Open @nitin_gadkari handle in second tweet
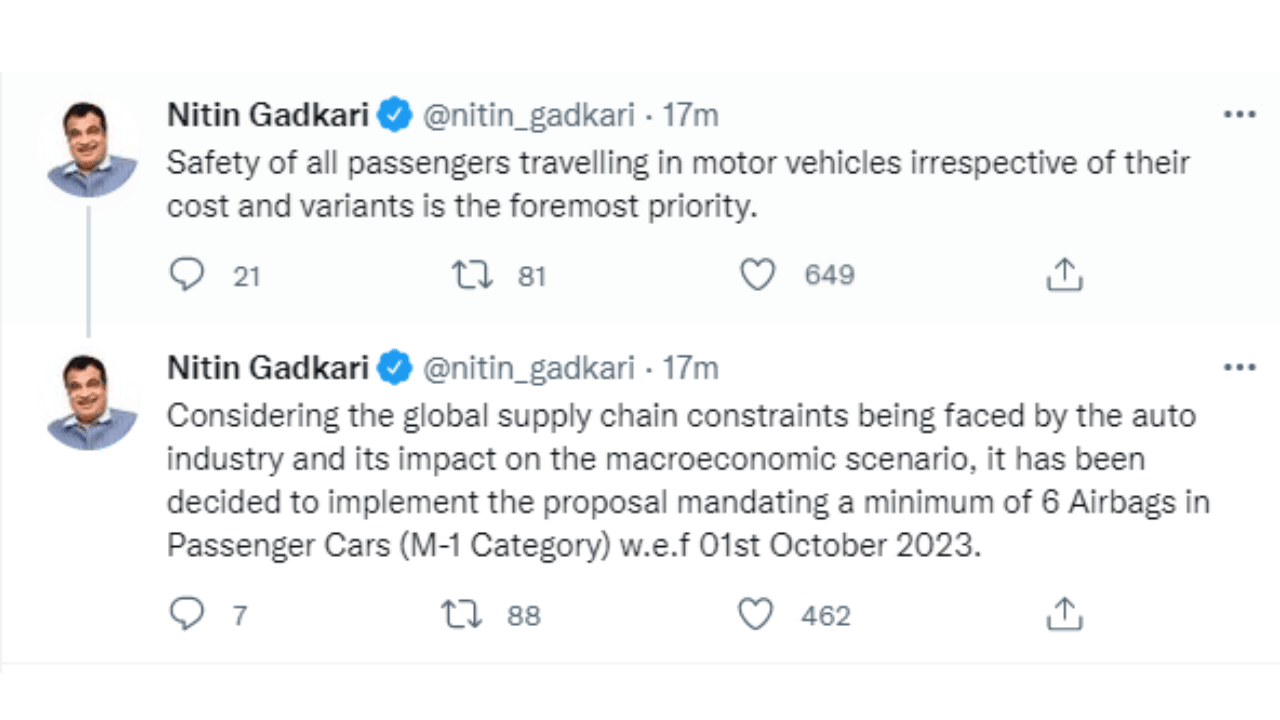 530,368
